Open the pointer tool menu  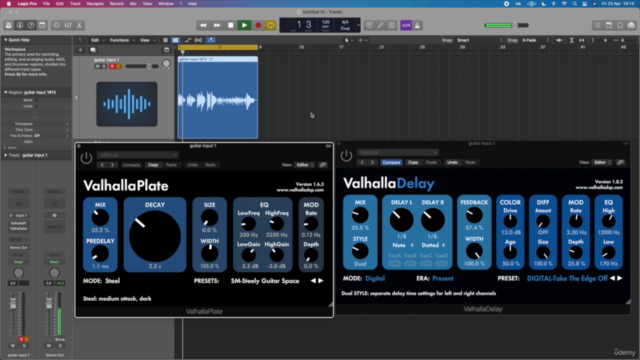[348, 40]
